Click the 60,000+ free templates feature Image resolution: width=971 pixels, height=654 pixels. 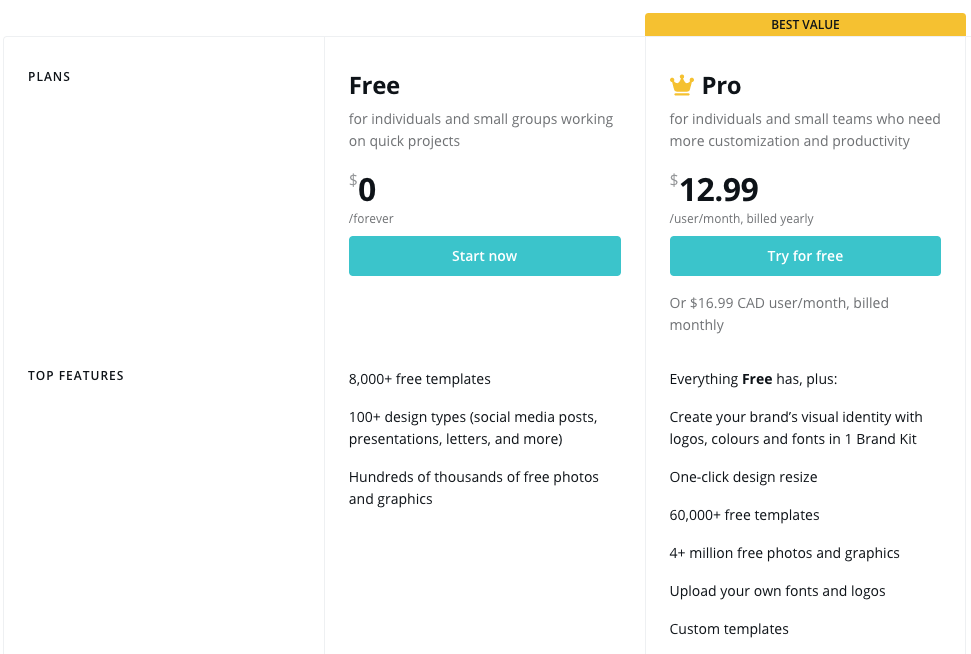tap(744, 515)
